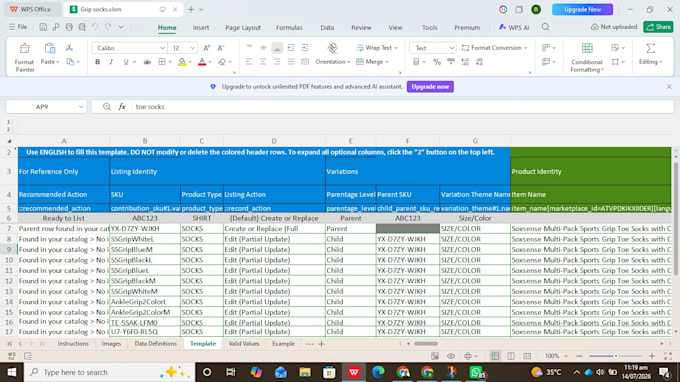Screen dimensions: 680x382
Task: Toggle Underline formatting
Action: pos(126,62)
